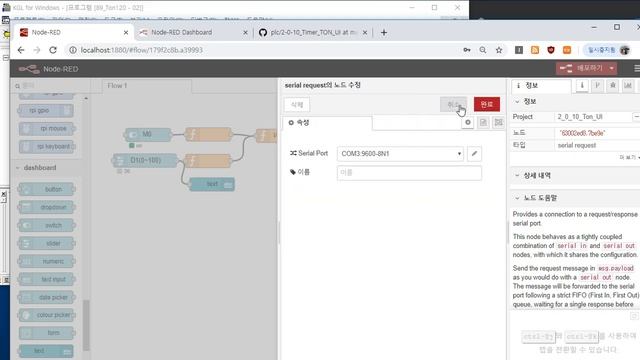Open the project history sidebar icon
Screen dimensions: 640x360
tap(598, 85)
